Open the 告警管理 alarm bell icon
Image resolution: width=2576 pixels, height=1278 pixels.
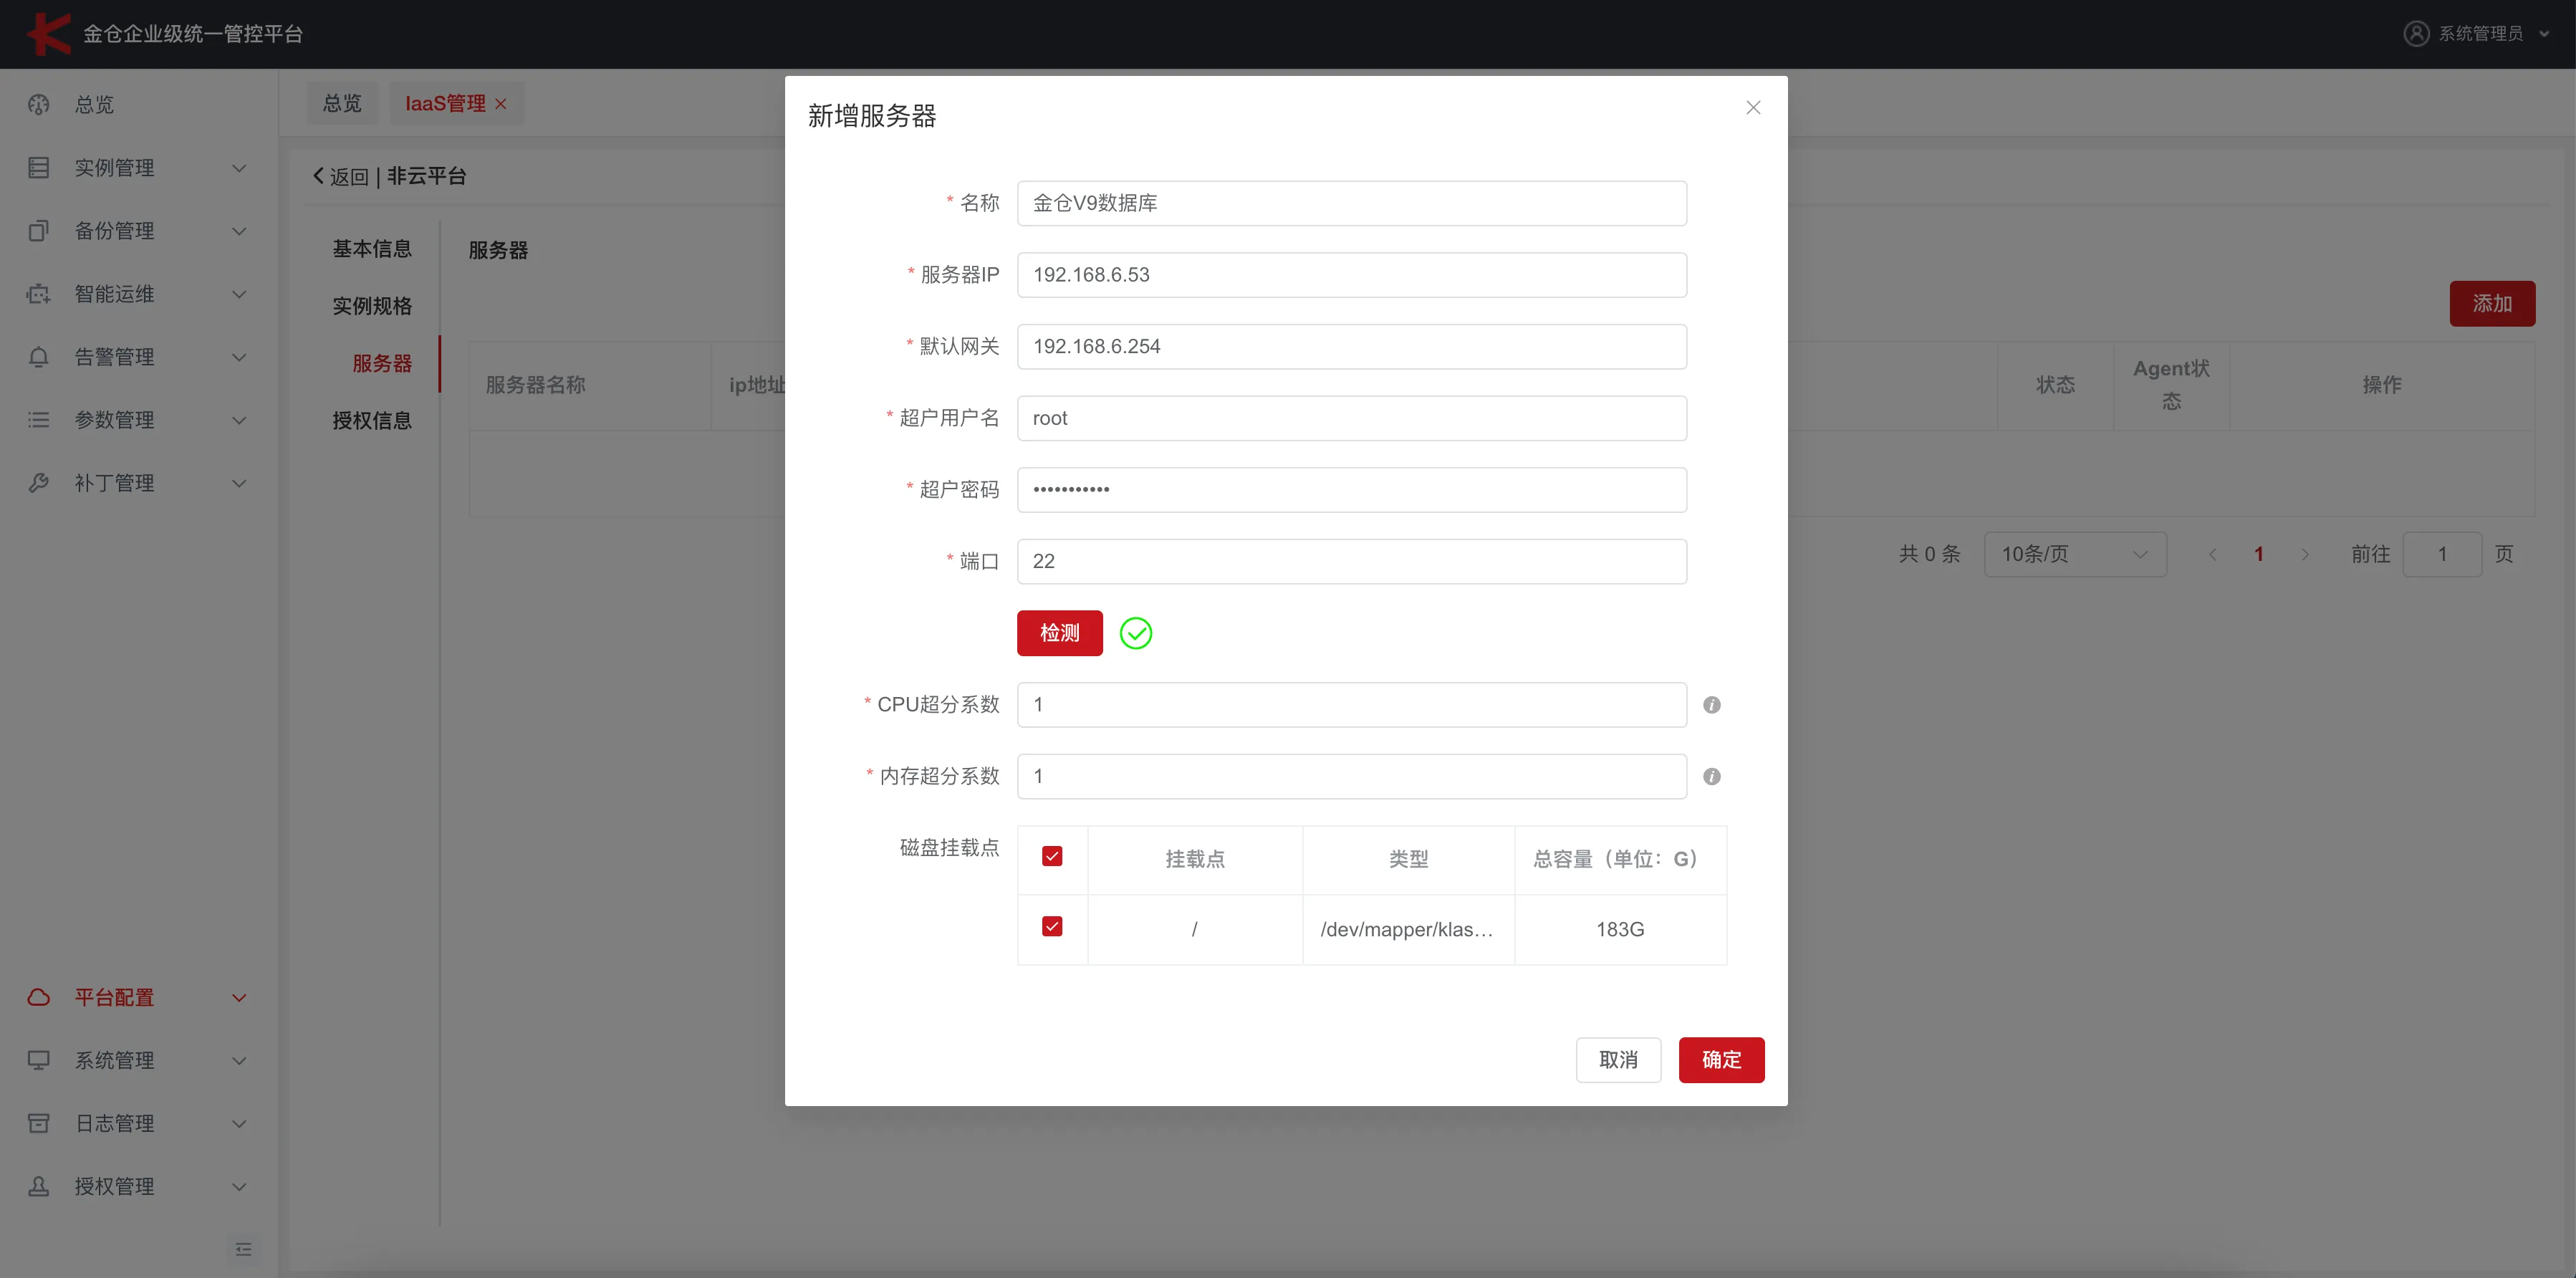click(x=38, y=356)
